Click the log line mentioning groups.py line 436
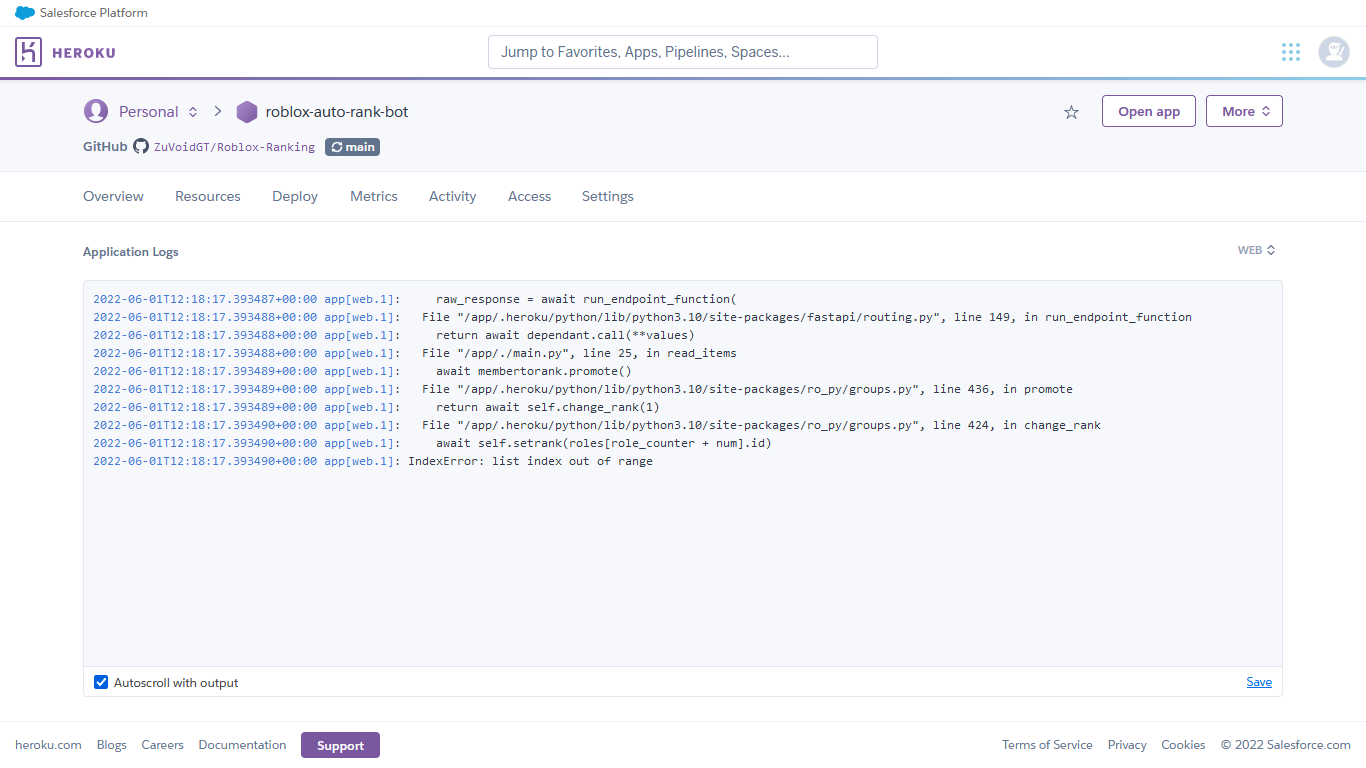The image size is (1366, 768). [x=583, y=389]
